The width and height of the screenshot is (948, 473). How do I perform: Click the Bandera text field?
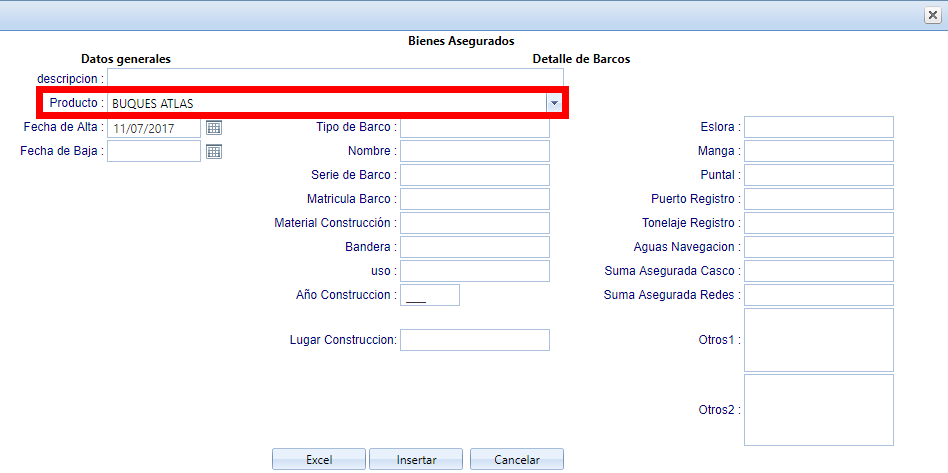pyautogui.click(x=474, y=247)
